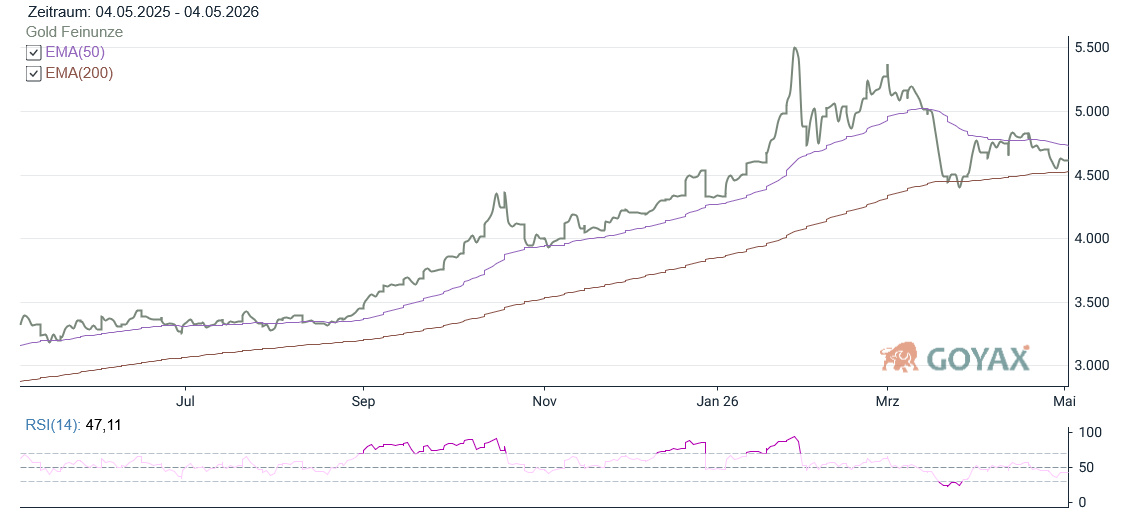Select the EMA(200) legend label
1140x513 pixels.
pyautogui.click(x=79, y=73)
